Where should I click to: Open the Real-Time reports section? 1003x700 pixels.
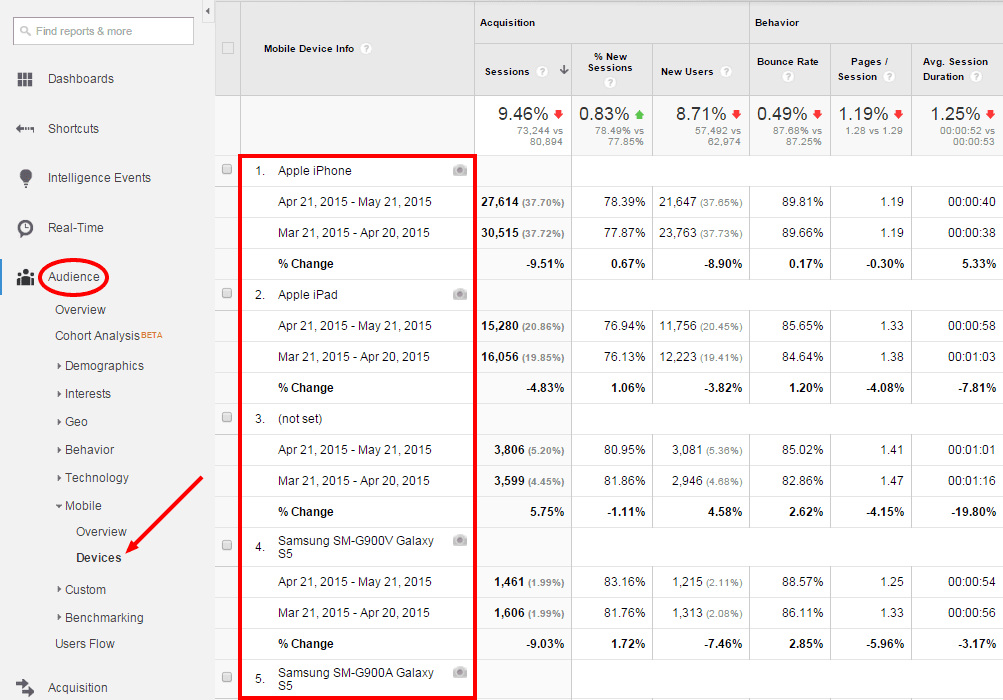pyautogui.click(x=75, y=228)
